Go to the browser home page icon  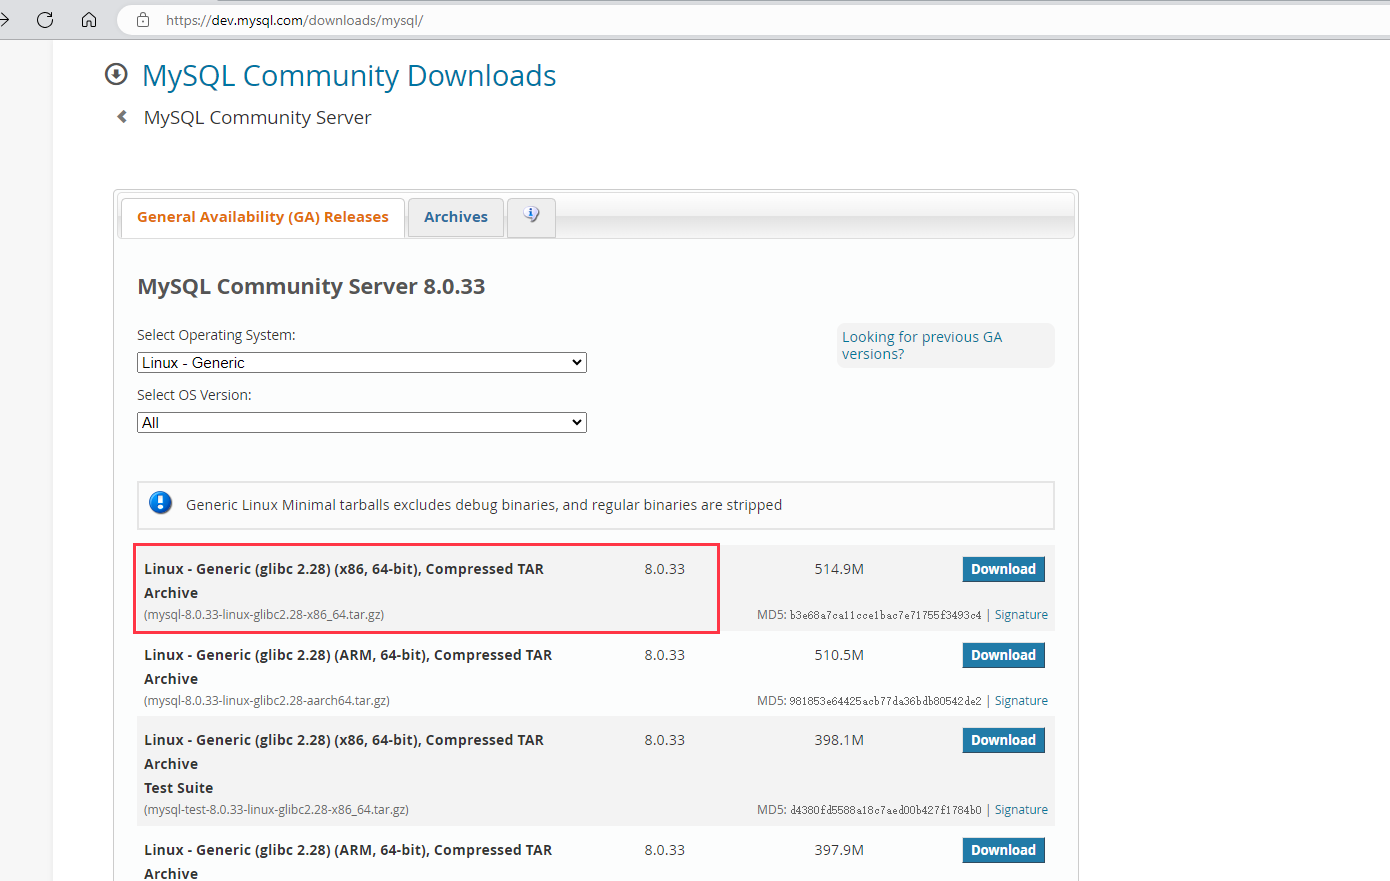pos(89,20)
